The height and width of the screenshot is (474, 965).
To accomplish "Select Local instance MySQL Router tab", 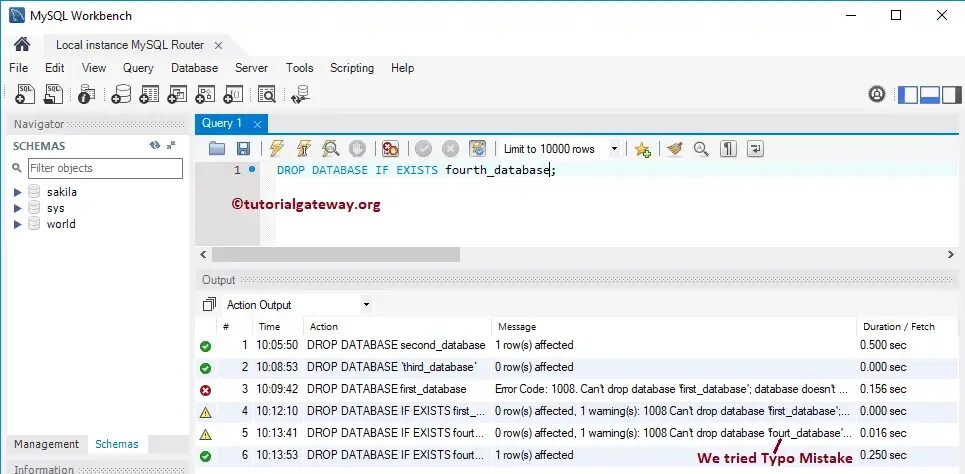I will point(130,45).
